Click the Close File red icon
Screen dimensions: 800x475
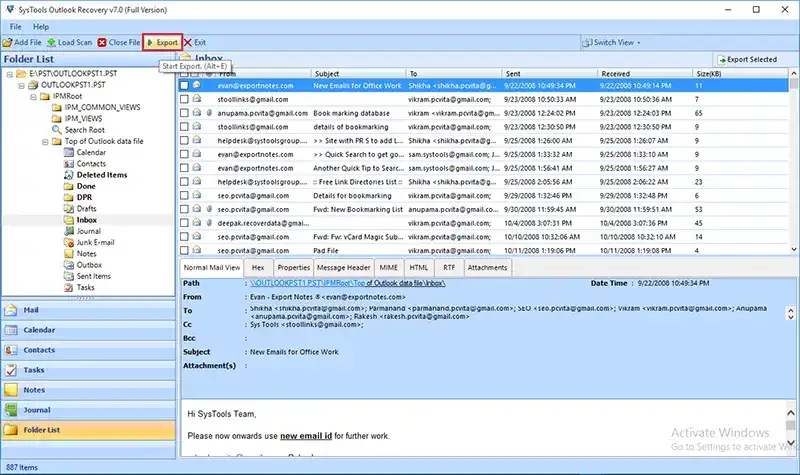(x=102, y=42)
